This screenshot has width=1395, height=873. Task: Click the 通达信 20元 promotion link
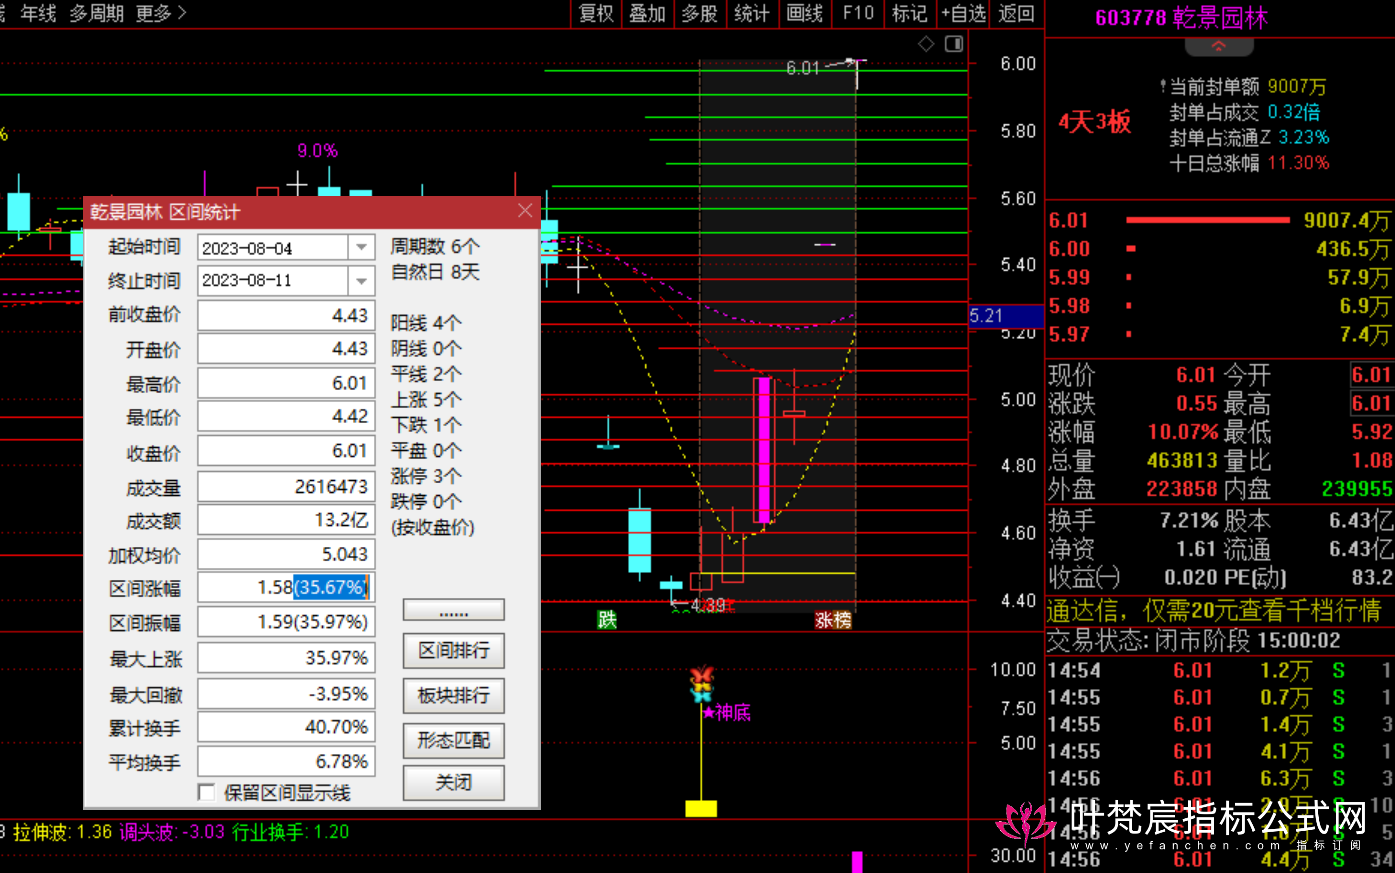[1214, 610]
